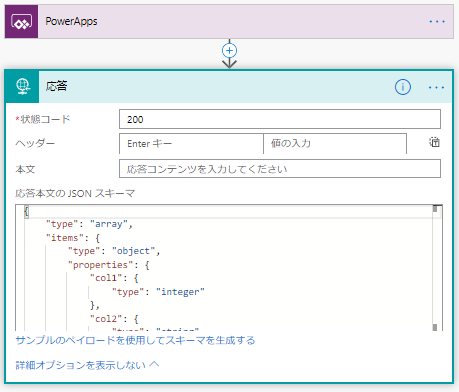Click the 本文 field label
The image size is (459, 392).
click(x=25, y=169)
